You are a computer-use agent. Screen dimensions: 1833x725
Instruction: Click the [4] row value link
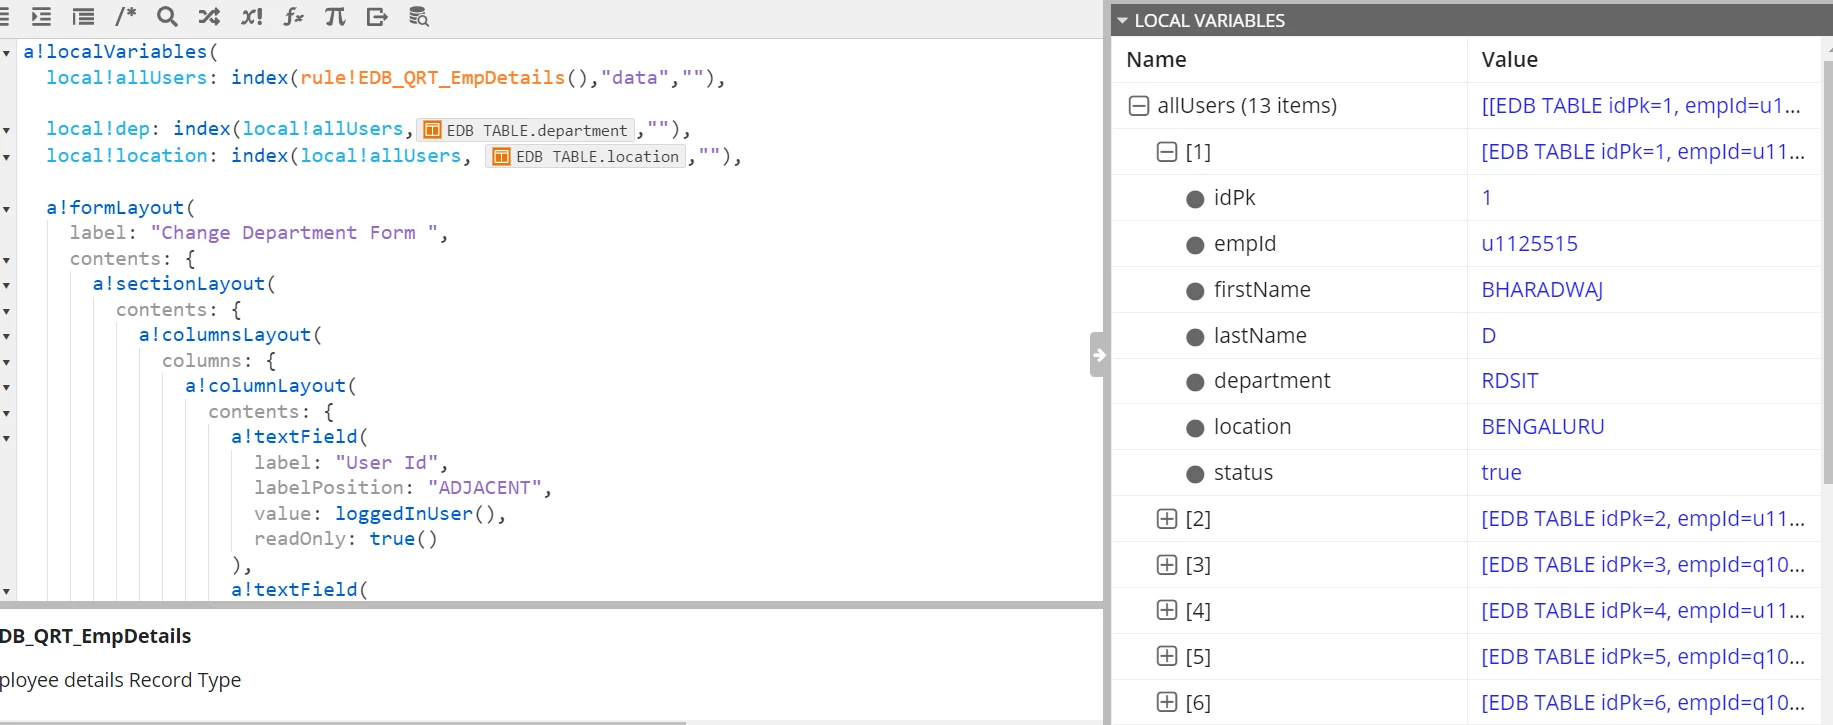pos(1642,610)
